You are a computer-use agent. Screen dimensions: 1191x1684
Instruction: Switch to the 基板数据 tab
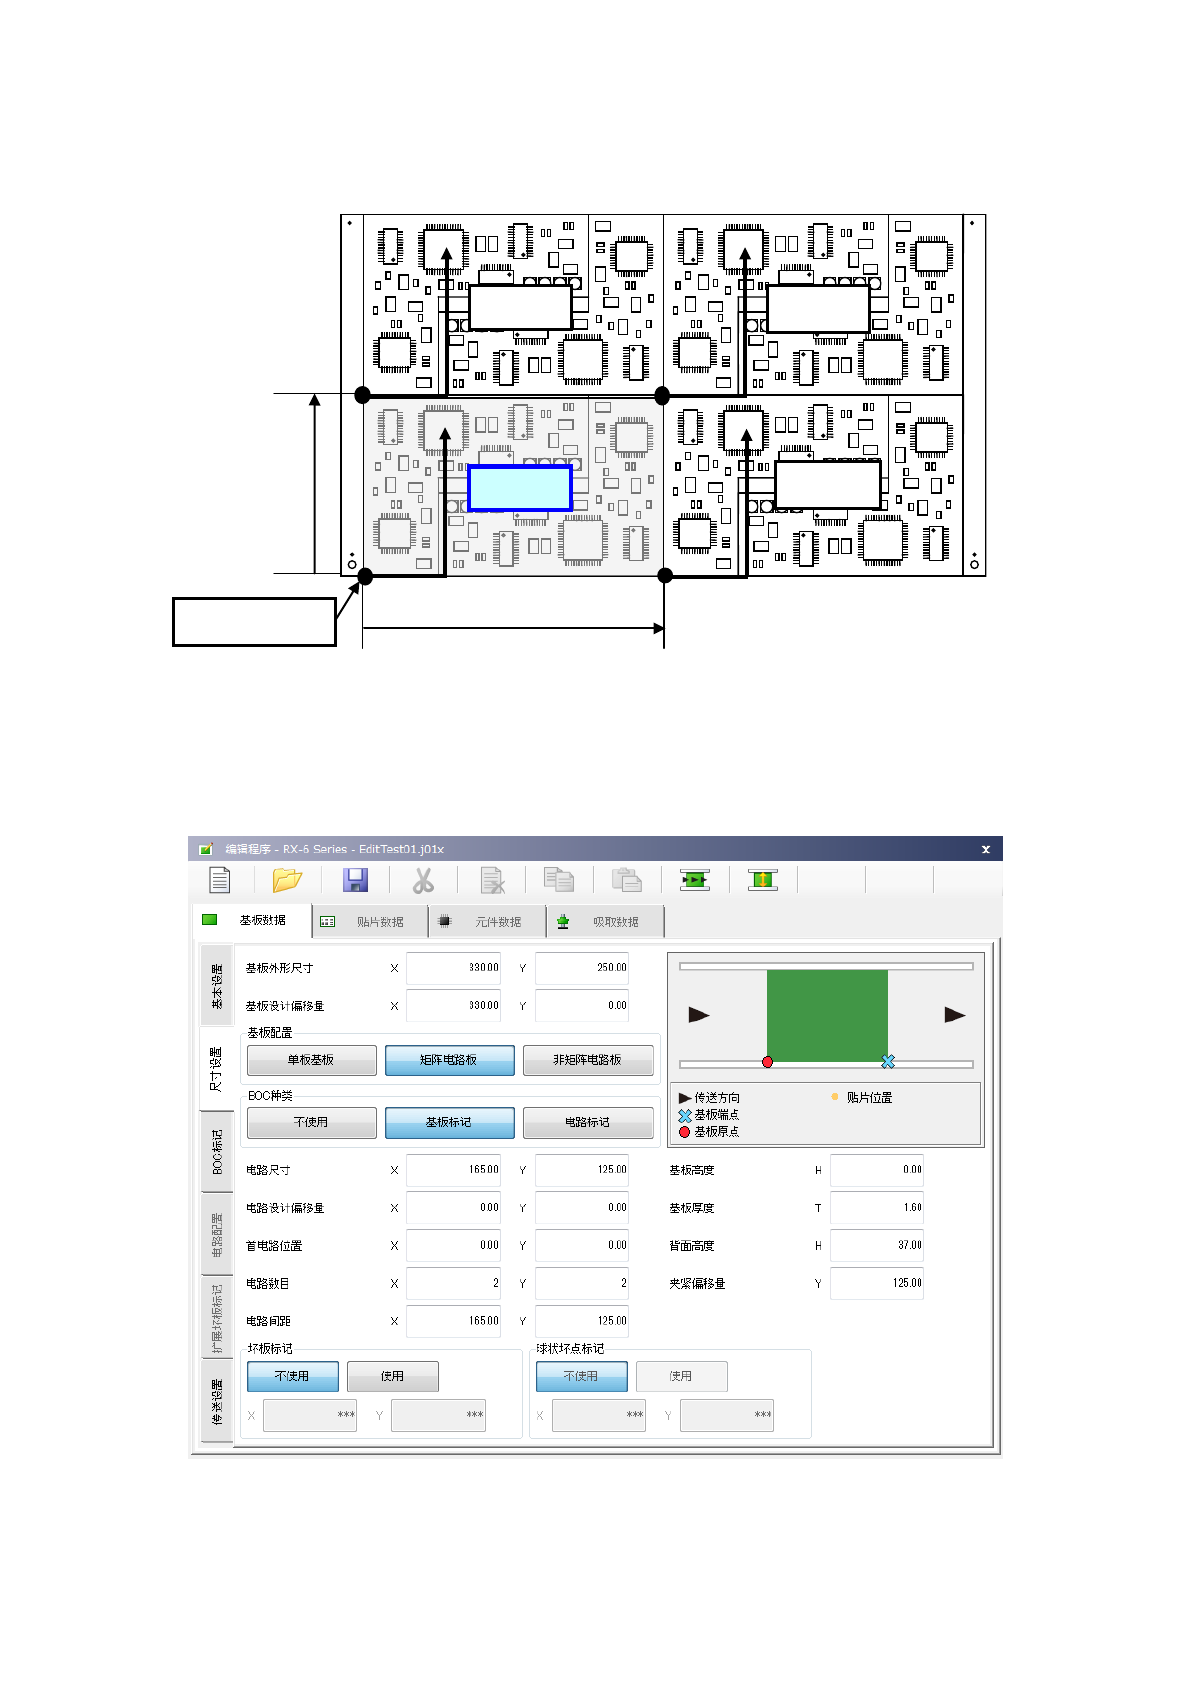pos(252,921)
